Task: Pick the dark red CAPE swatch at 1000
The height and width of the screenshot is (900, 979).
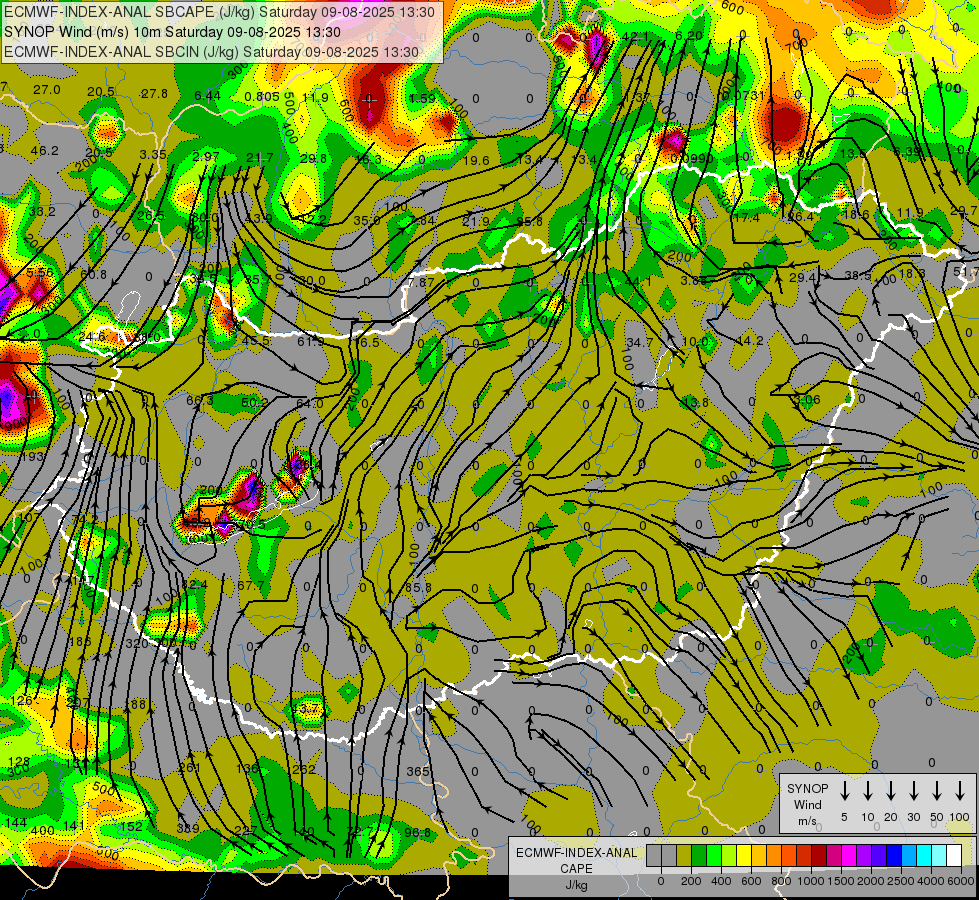Action: point(819,856)
